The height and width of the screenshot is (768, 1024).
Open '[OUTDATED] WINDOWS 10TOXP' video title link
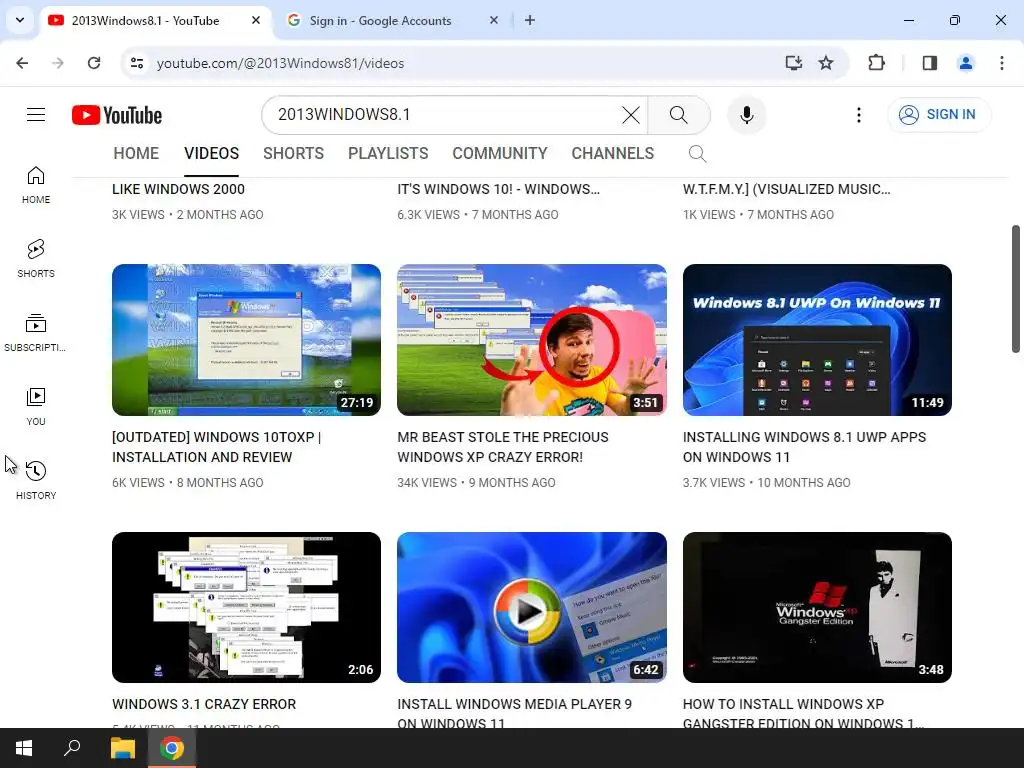click(216, 447)
